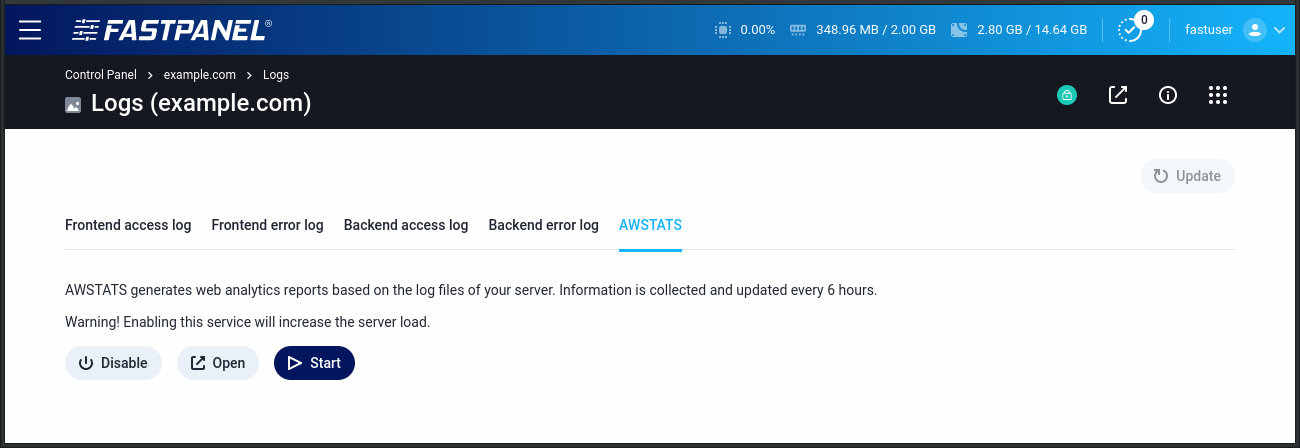This screenshot has height=448, width=1300.
Task: Click the fastuser avatar icon
Action: (x=1254, y=30)
